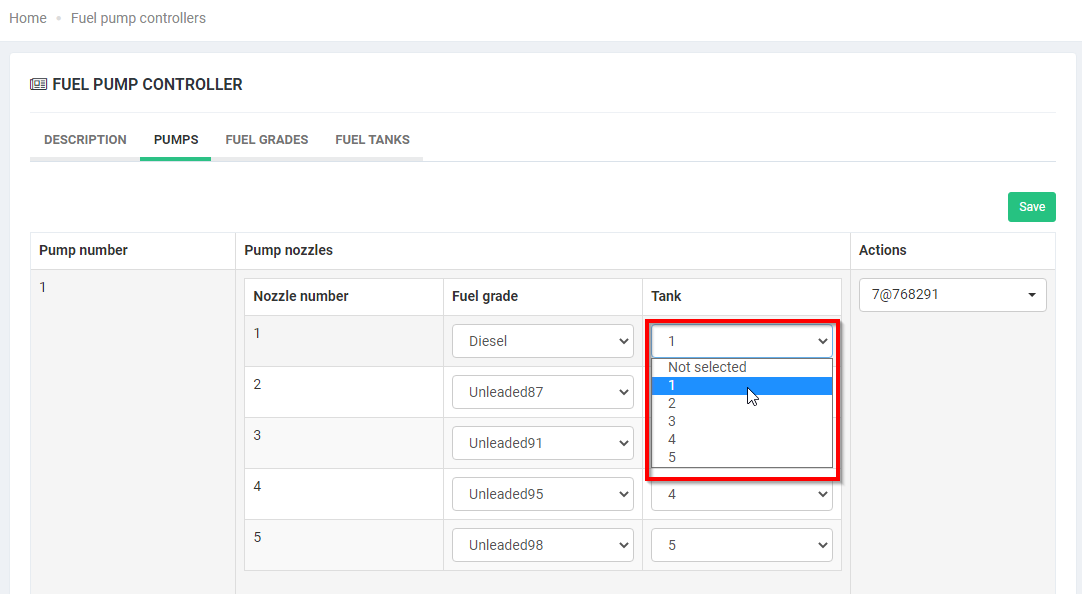Expand the Unleaded95 fuel grade dropdown
1082x594 pixels.
click(x=542, y=494)
